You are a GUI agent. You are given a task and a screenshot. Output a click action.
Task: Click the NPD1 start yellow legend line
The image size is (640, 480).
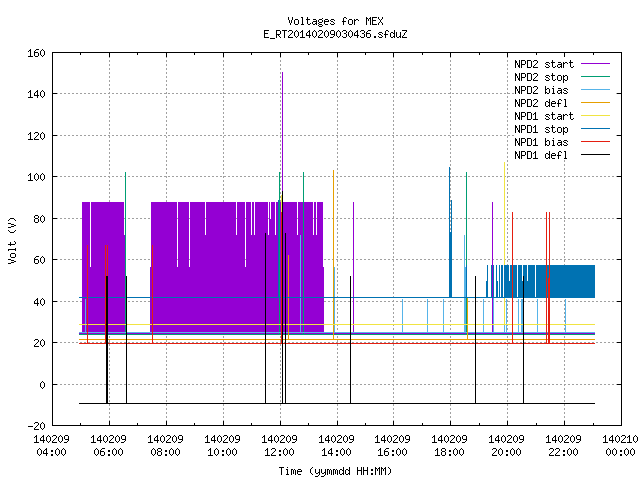pyautogui.click(x=595, y=116)
